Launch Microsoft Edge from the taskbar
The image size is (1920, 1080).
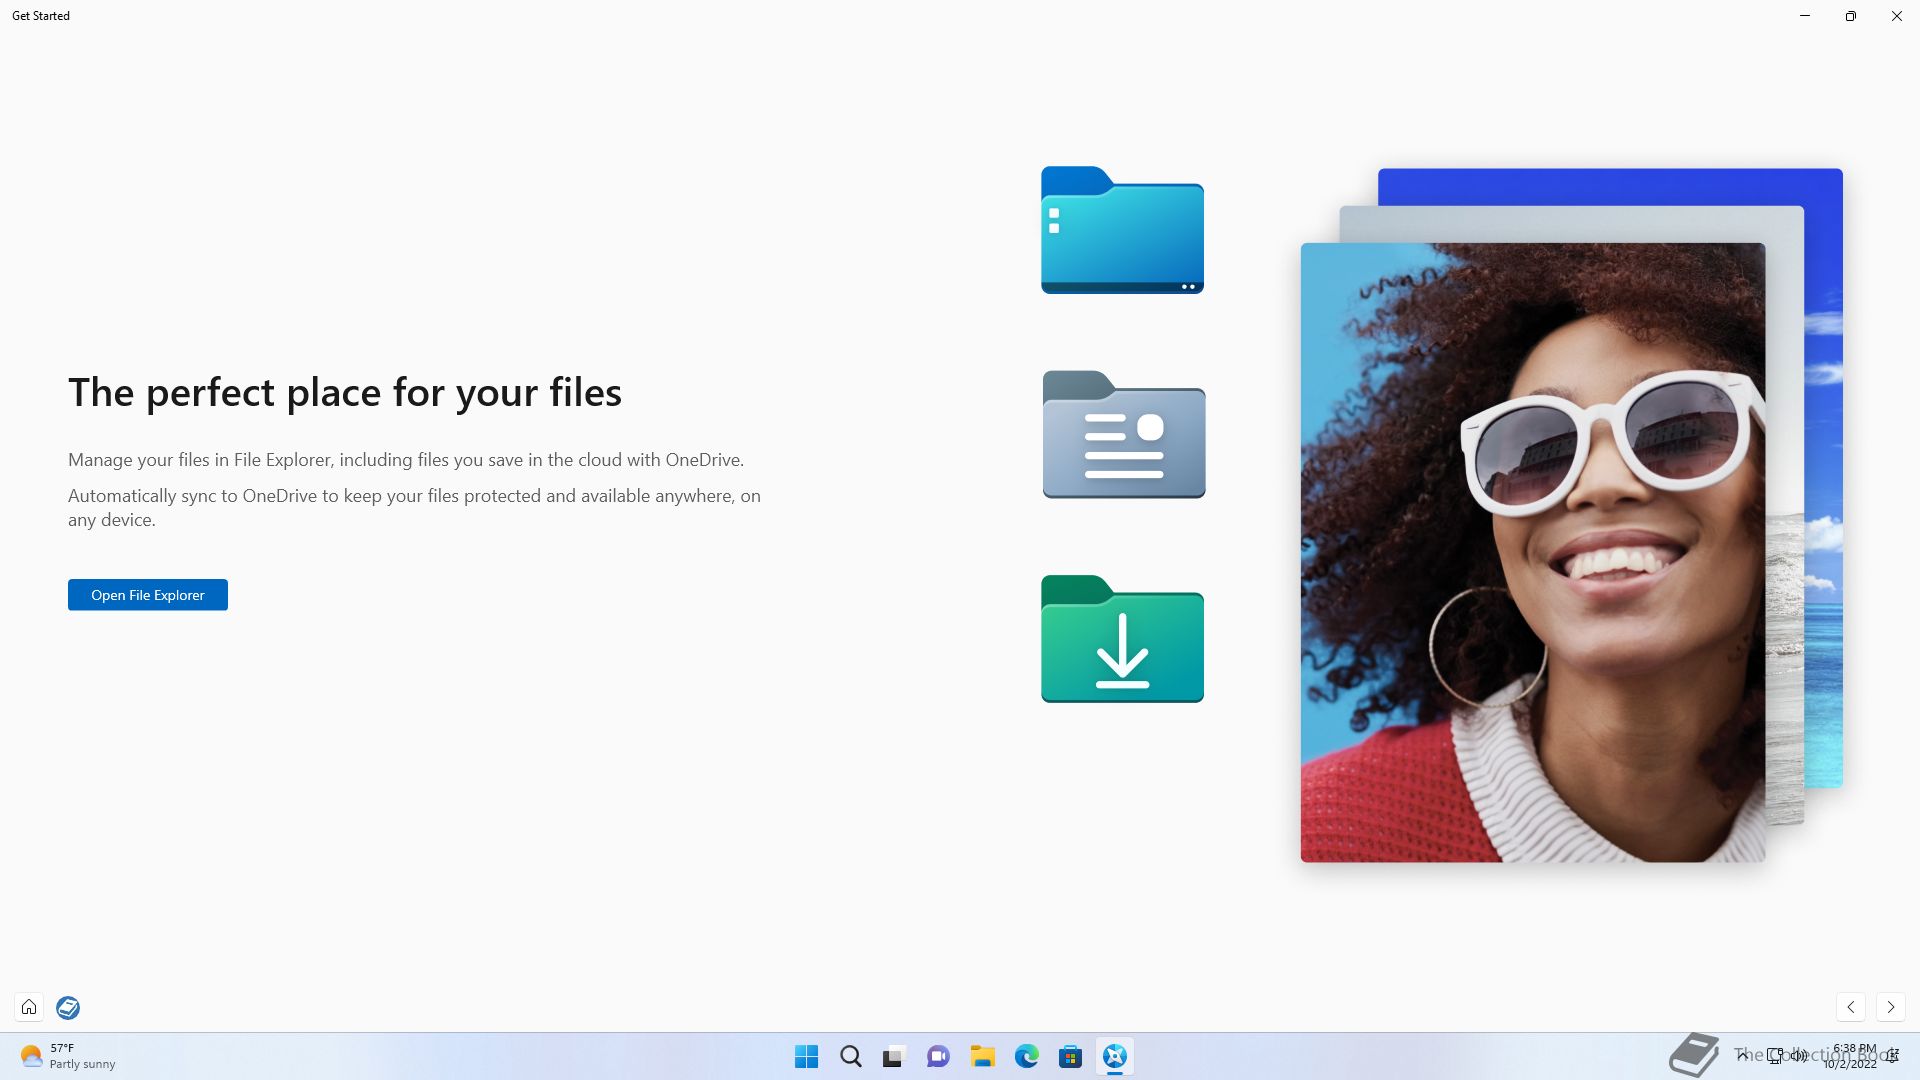pyautogui.click(x=1026, y=1056)
